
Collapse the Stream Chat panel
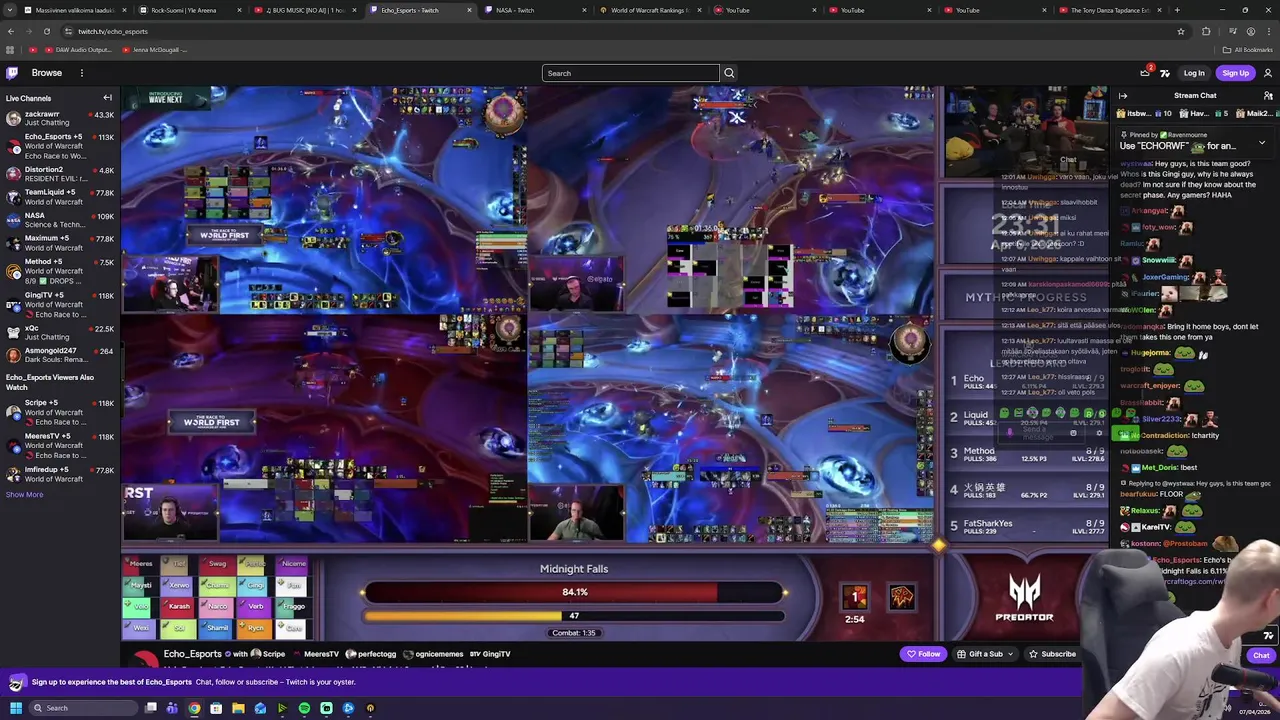(x=1123, y=96)
